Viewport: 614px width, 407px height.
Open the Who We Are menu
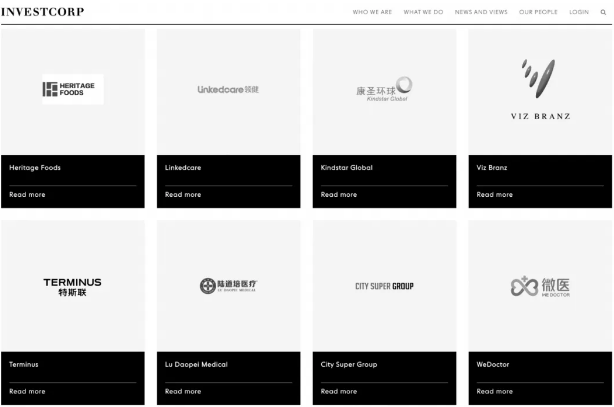(372, 12)
